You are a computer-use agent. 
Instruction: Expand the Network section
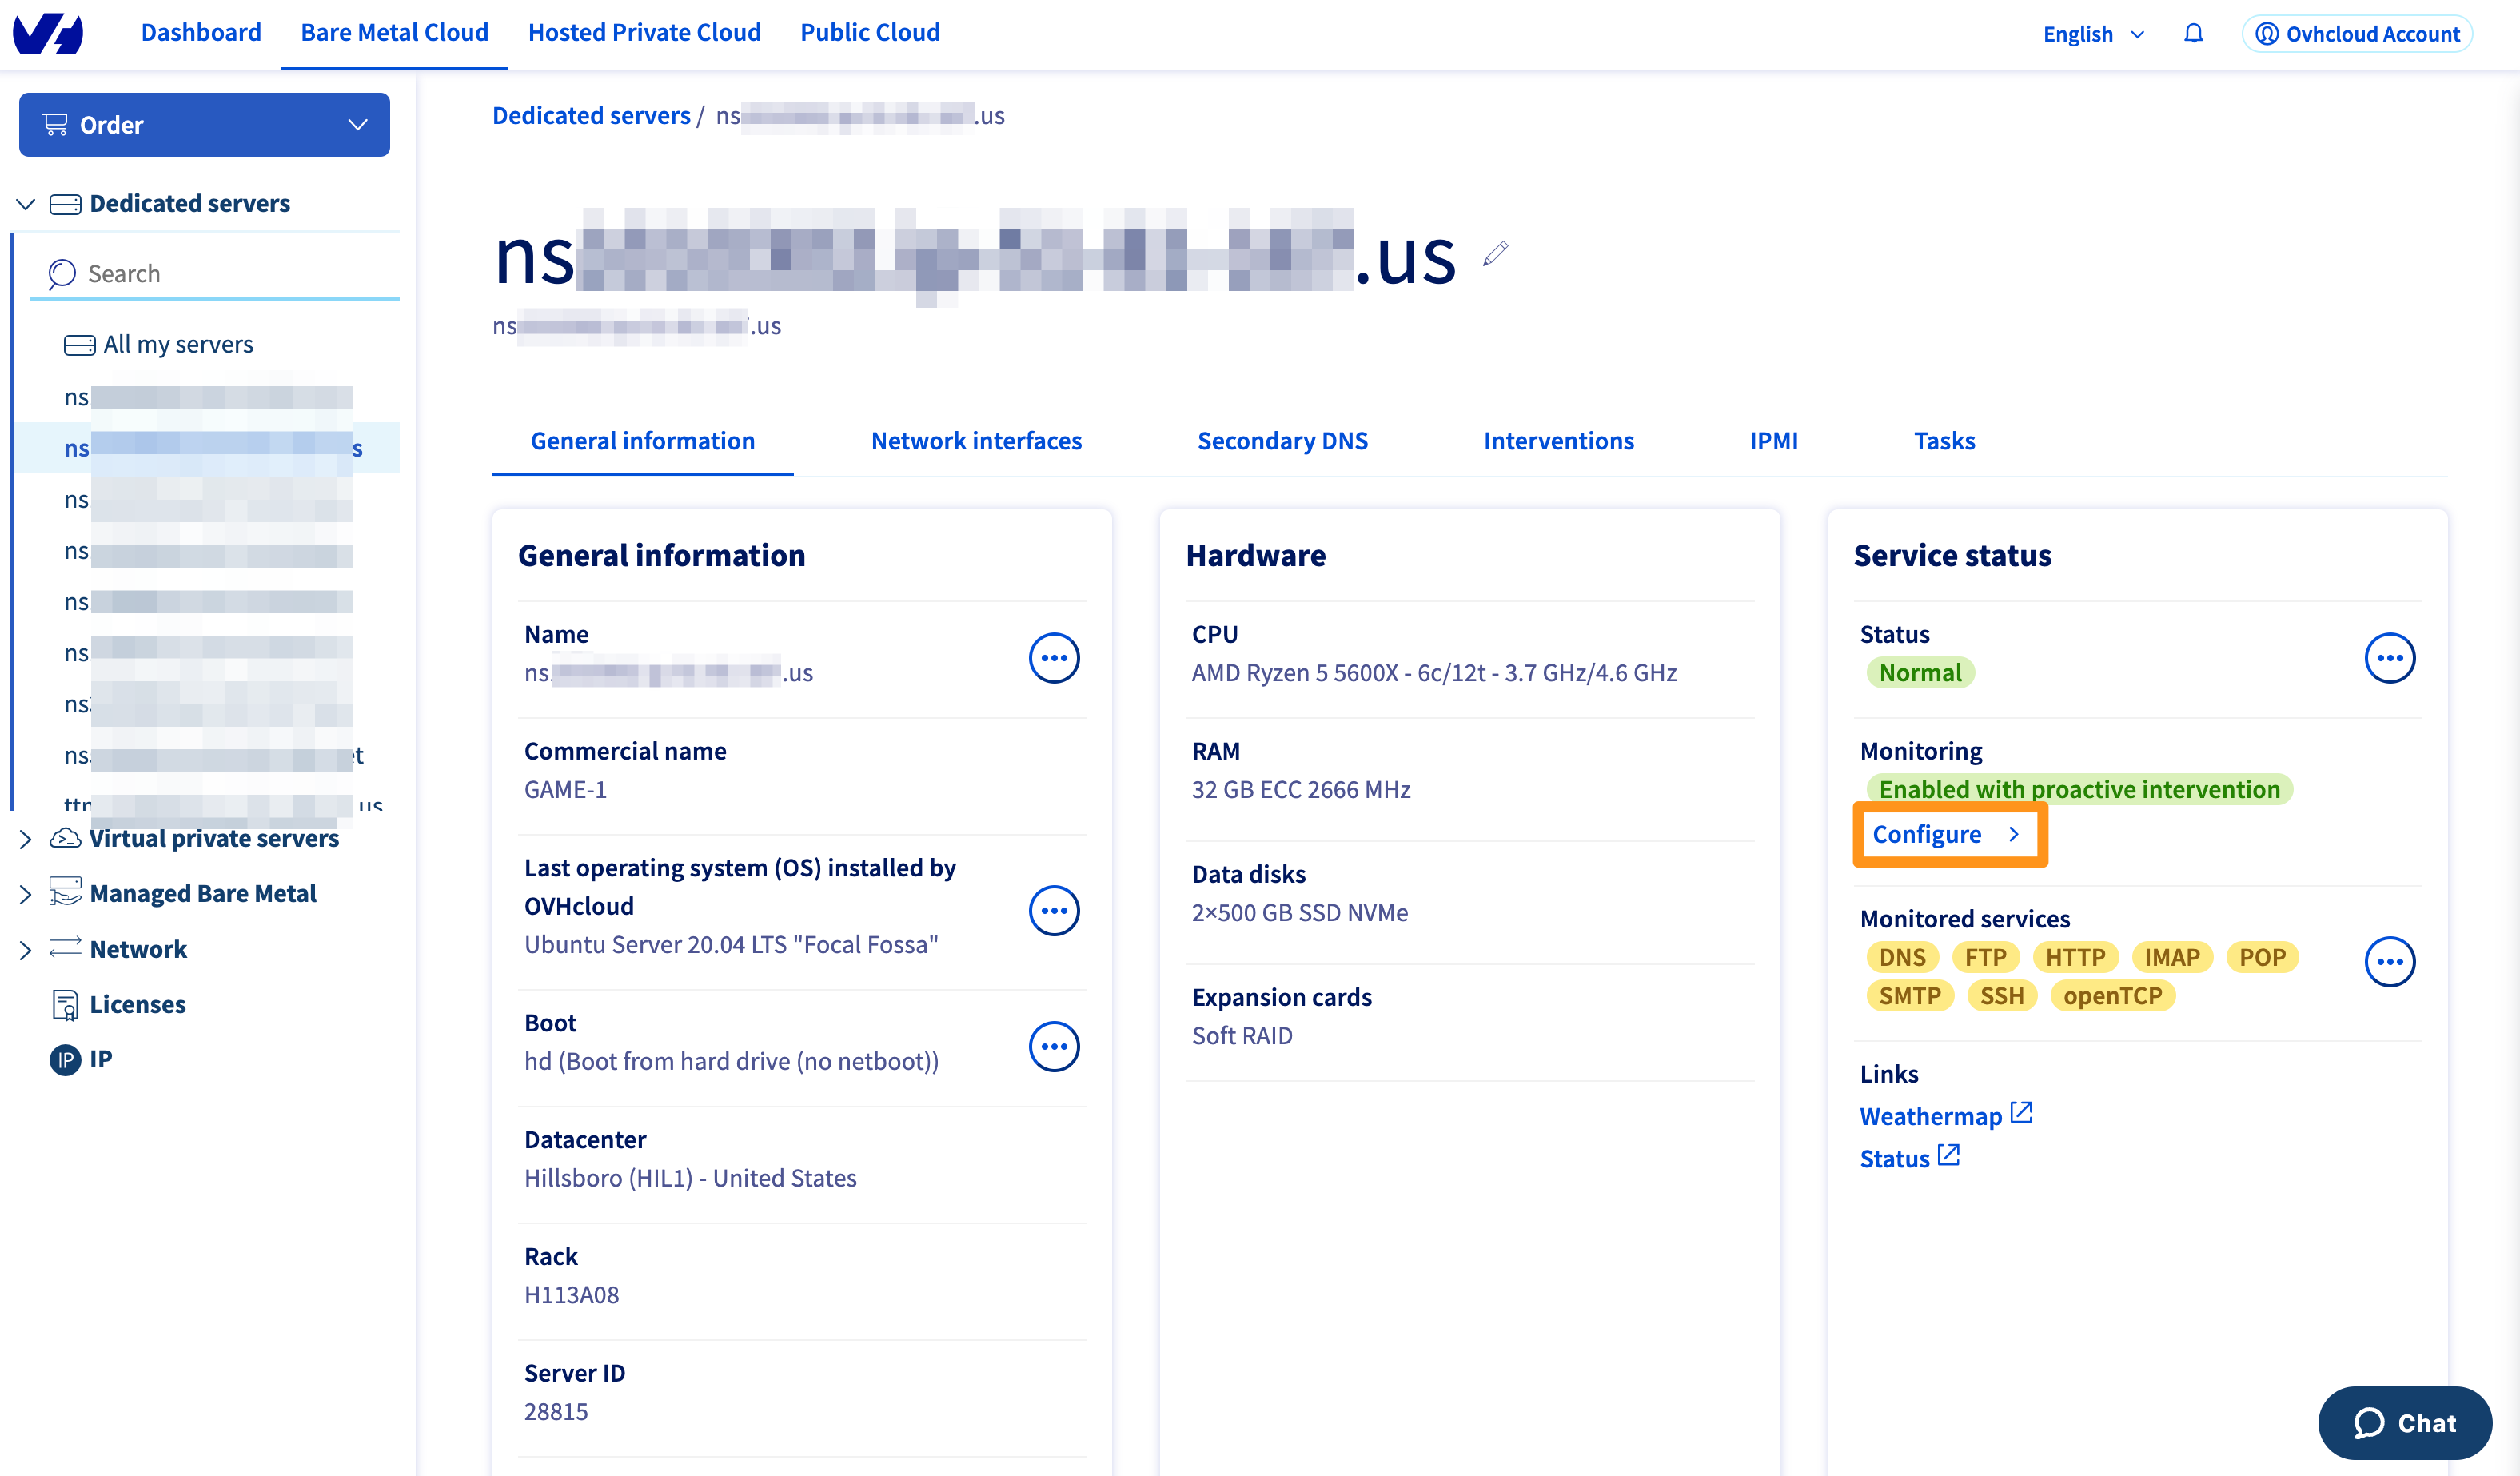25,949
